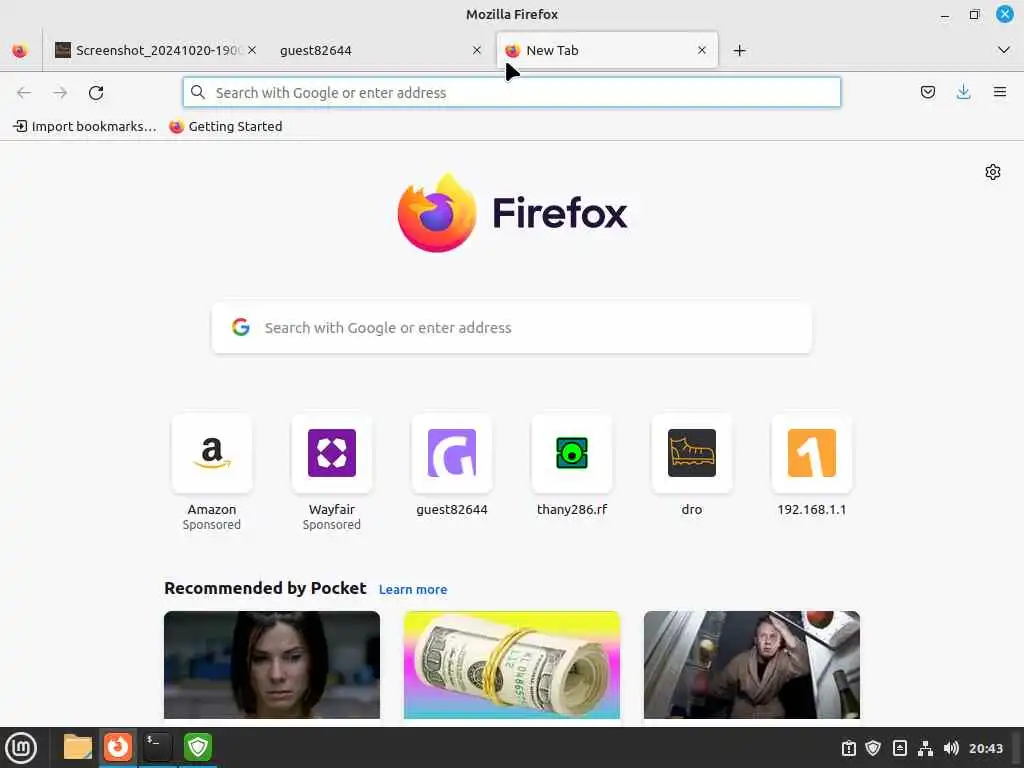Screen dimensions: 1024x768
Task: Click the magnifier icon in address bar
Action: tap(198, 92)
